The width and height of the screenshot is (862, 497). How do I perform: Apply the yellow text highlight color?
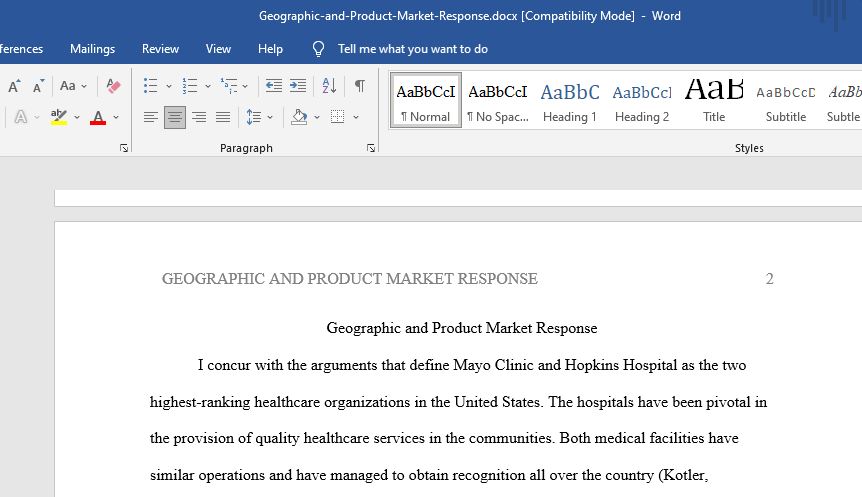pos(59,117)
